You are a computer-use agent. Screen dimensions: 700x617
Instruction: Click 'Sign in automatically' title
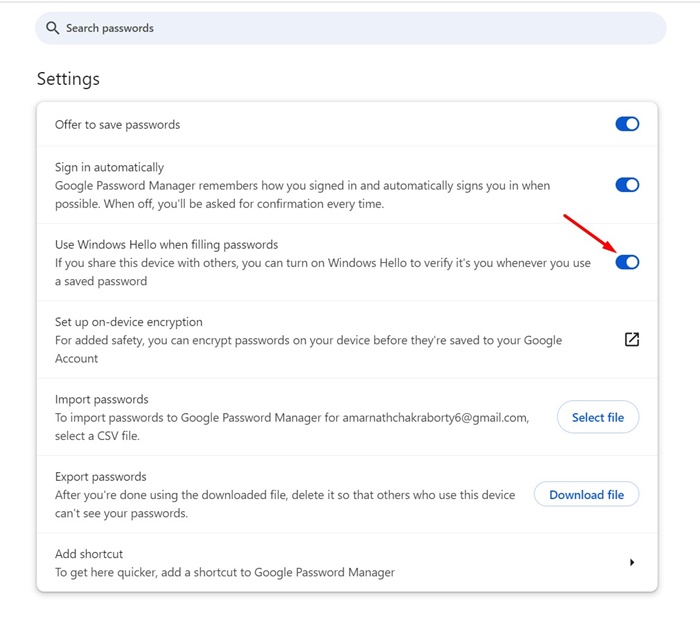(x=109, y=167)
